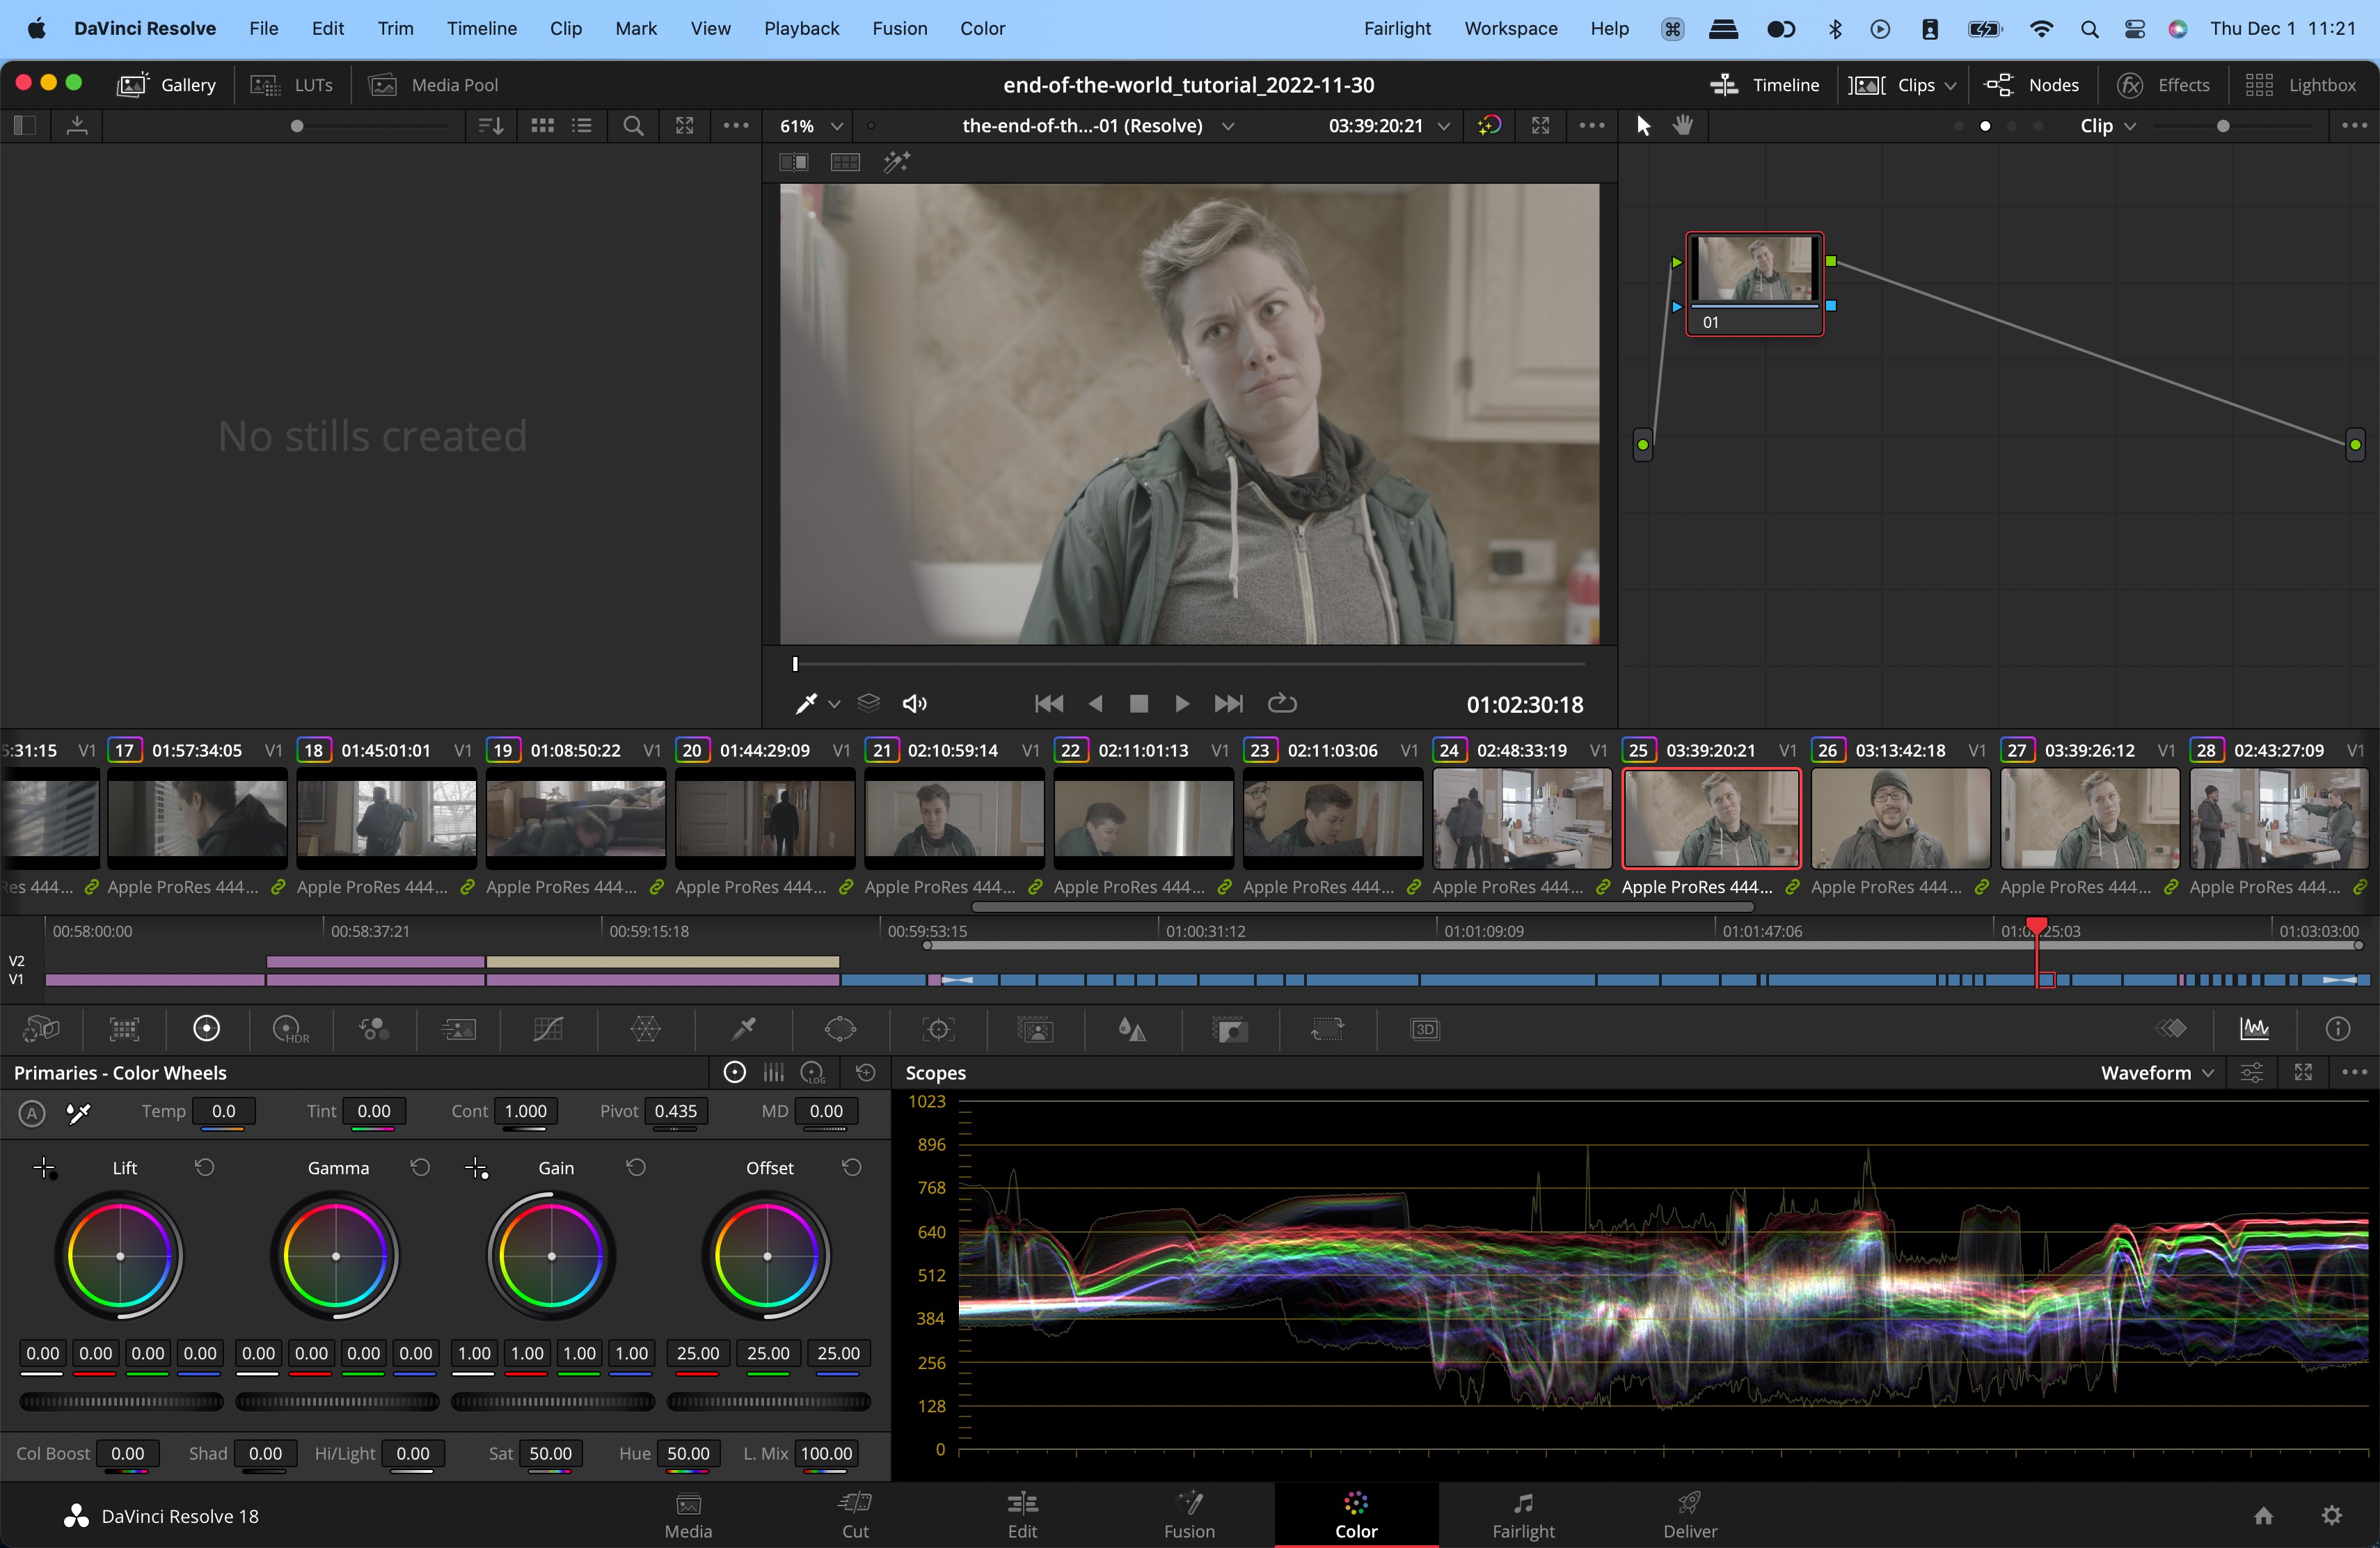This screenshot has height=1548, width=2380.
Task: Stop playback in viewer
Action: coord(1138,704)
